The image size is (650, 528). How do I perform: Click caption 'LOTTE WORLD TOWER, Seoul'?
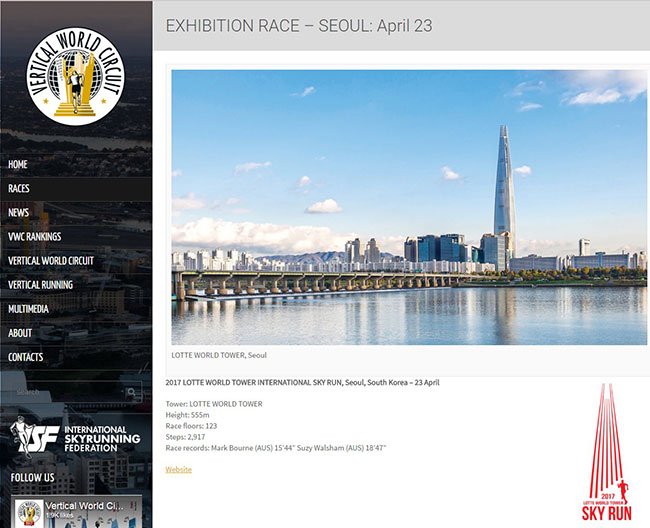[x=219, y=355]
